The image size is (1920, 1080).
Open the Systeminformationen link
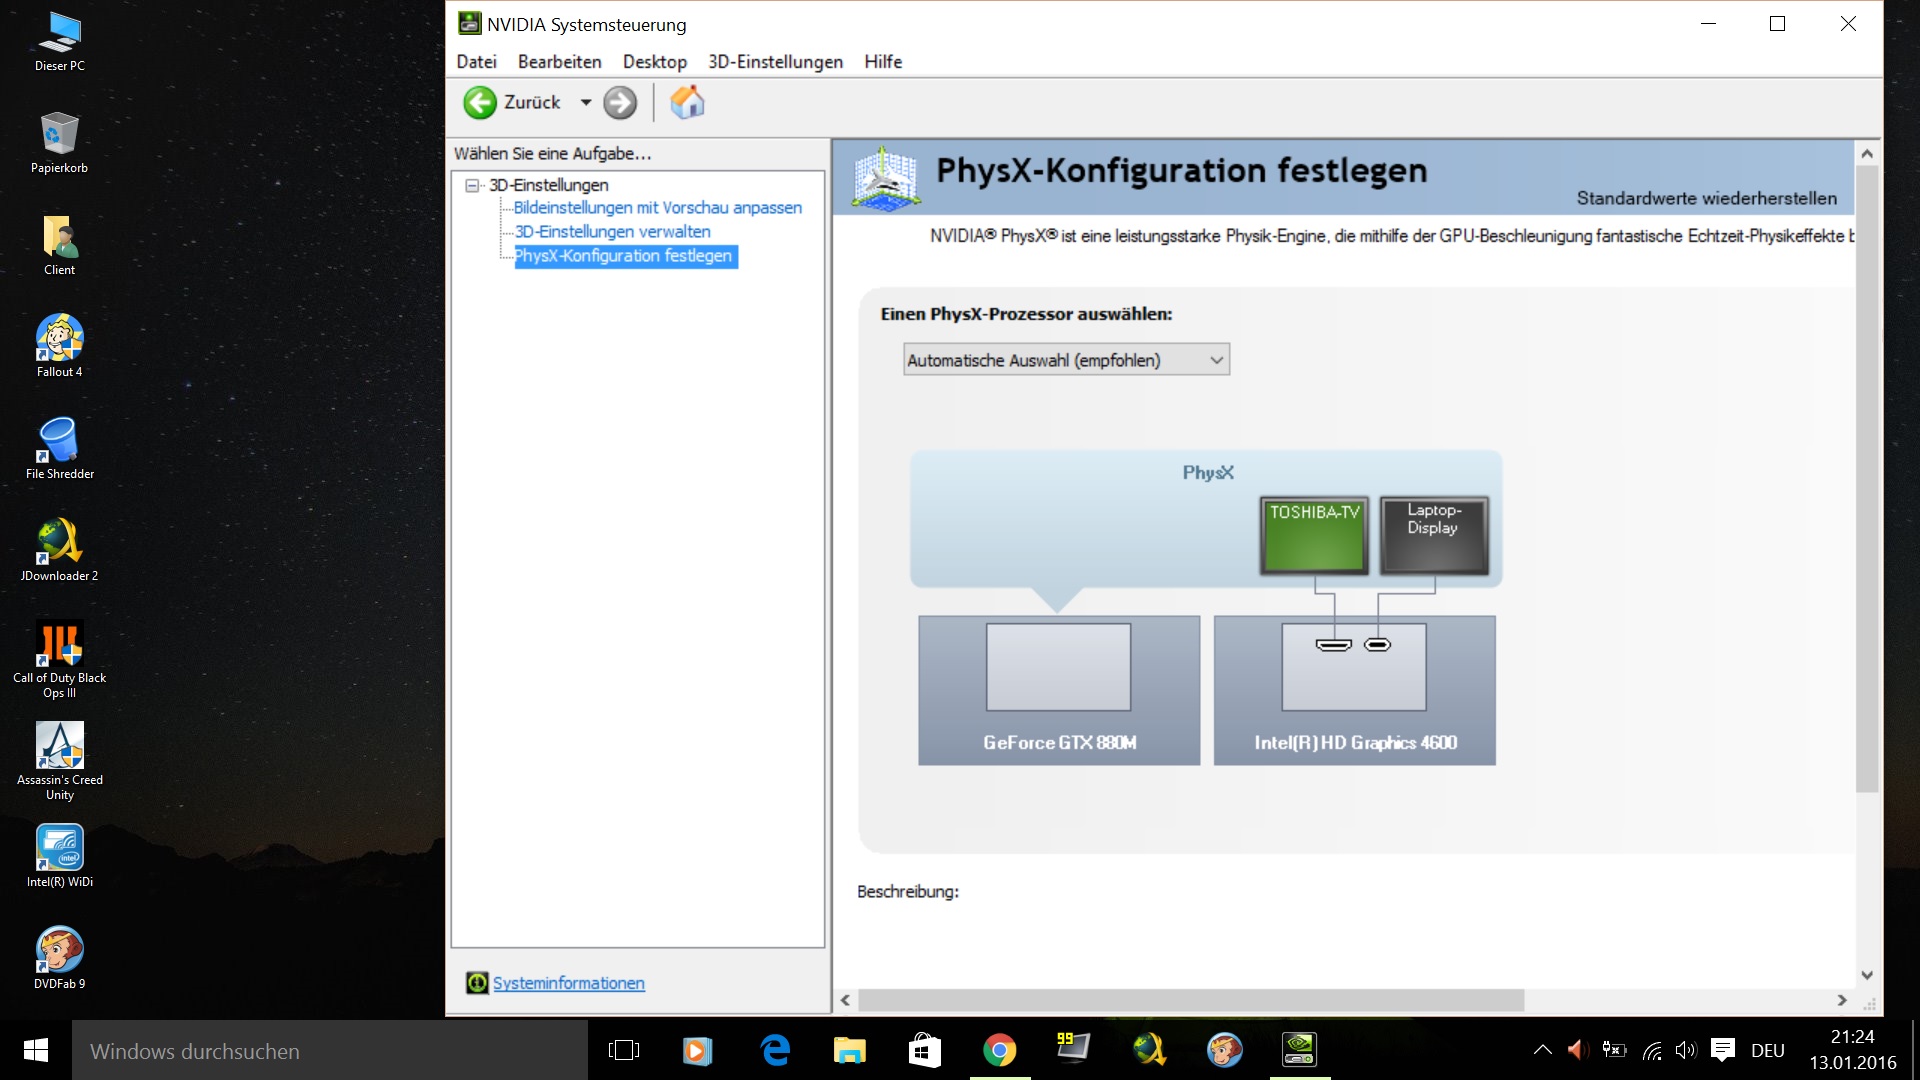pyautogui.click(x=568, y=983)
